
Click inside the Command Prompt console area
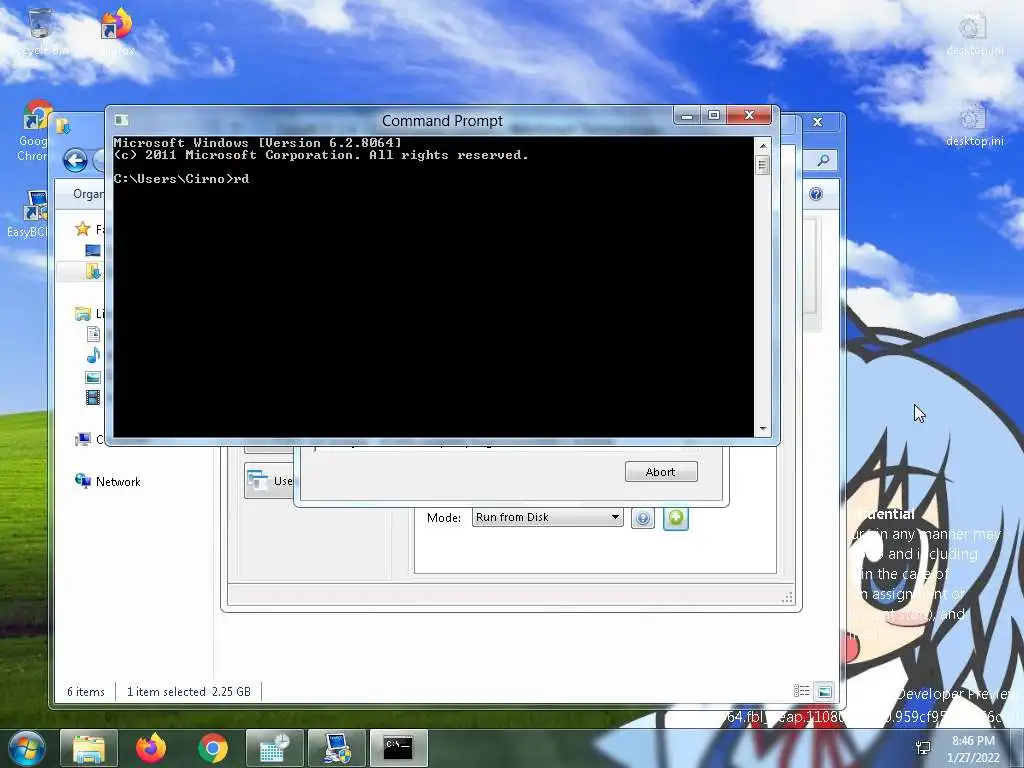tap(433, 287)
